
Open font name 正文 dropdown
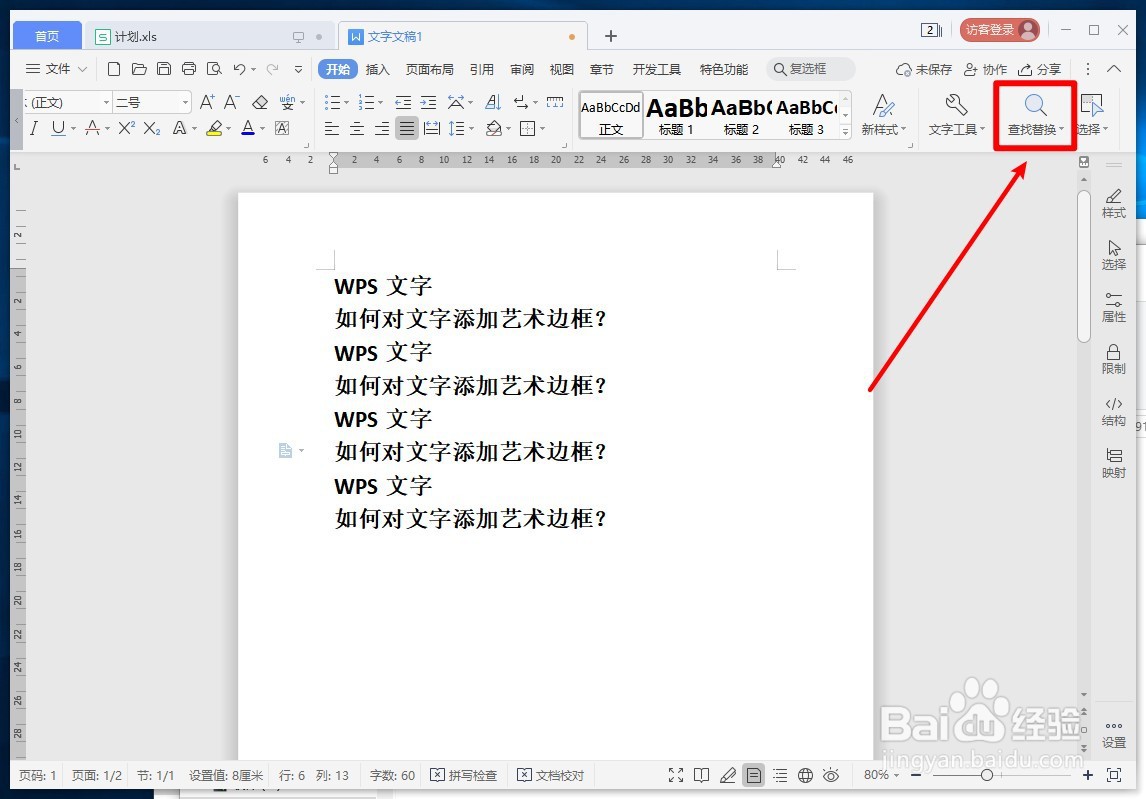[x=106, y=102]
